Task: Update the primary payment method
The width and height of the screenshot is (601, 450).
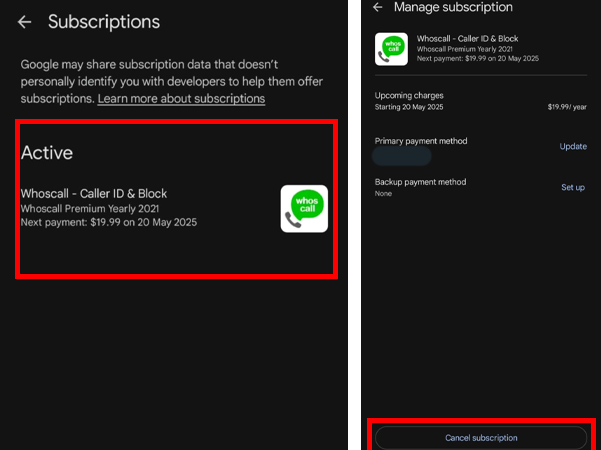Action: [x=573, y=146]
